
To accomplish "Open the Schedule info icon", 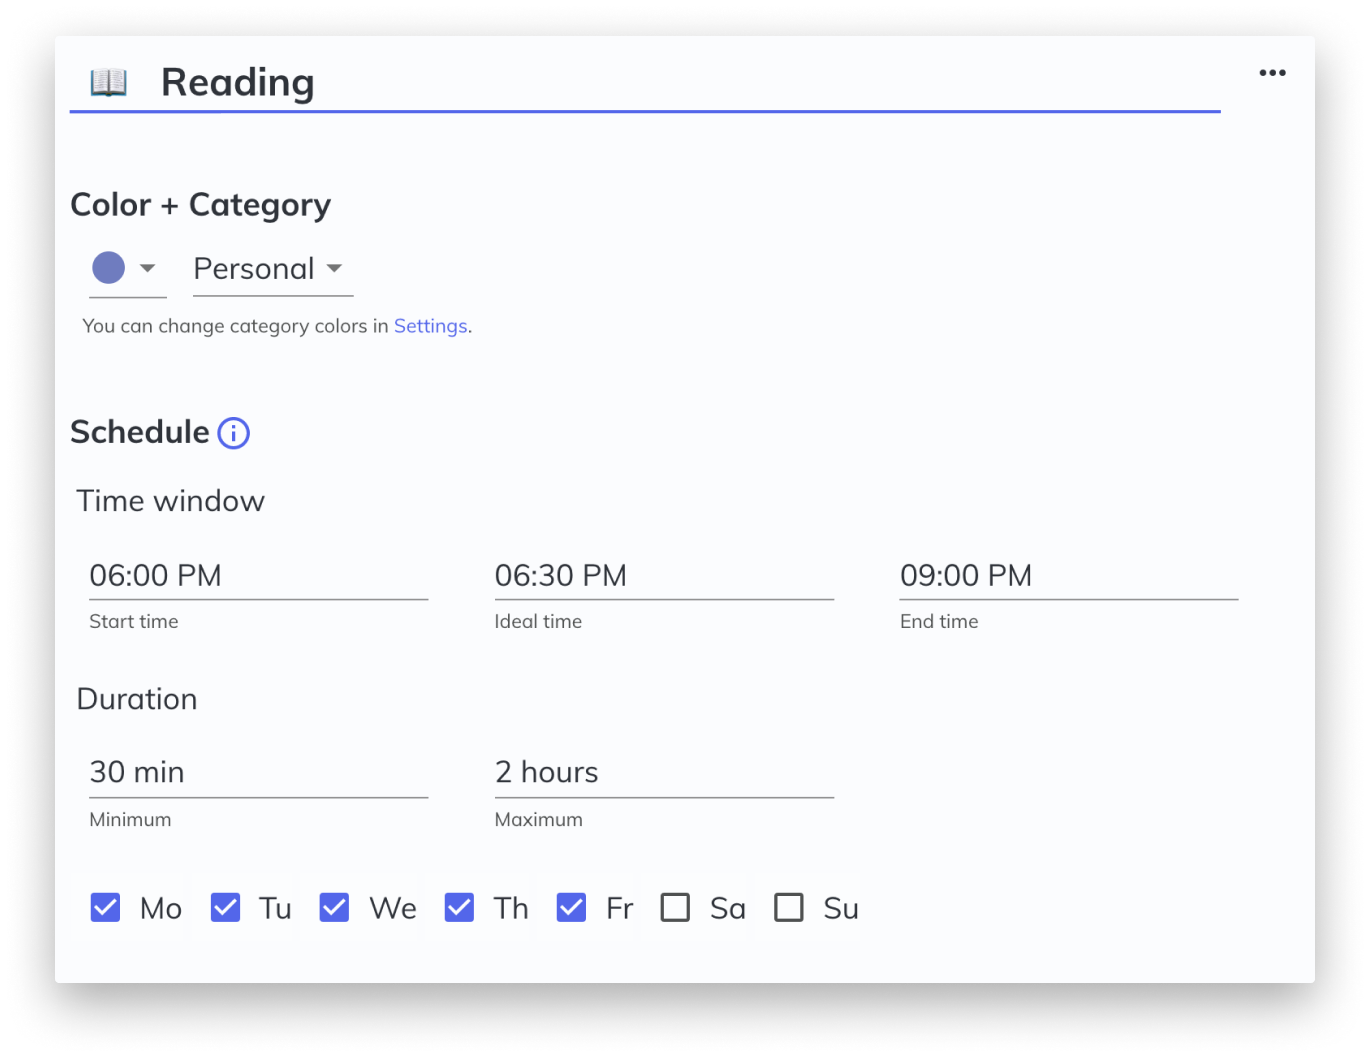I will pyautogui.click(x=234, y=433).
